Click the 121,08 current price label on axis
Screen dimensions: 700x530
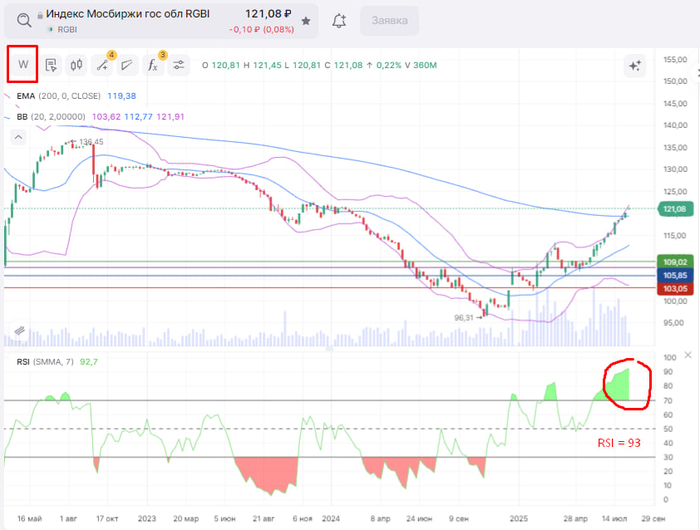pos(672,209)
